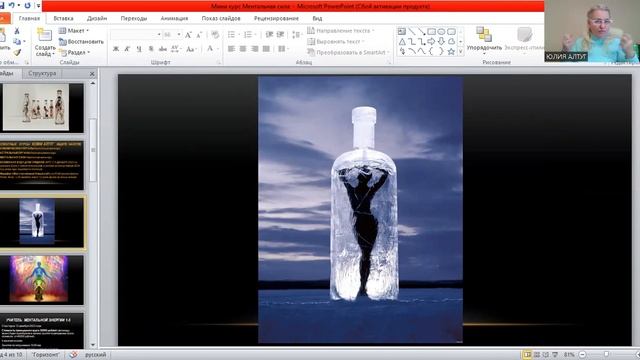Click the bullets list icon
Screen dimensions: 640x360
pyautogui.click(x=232, y=35)
